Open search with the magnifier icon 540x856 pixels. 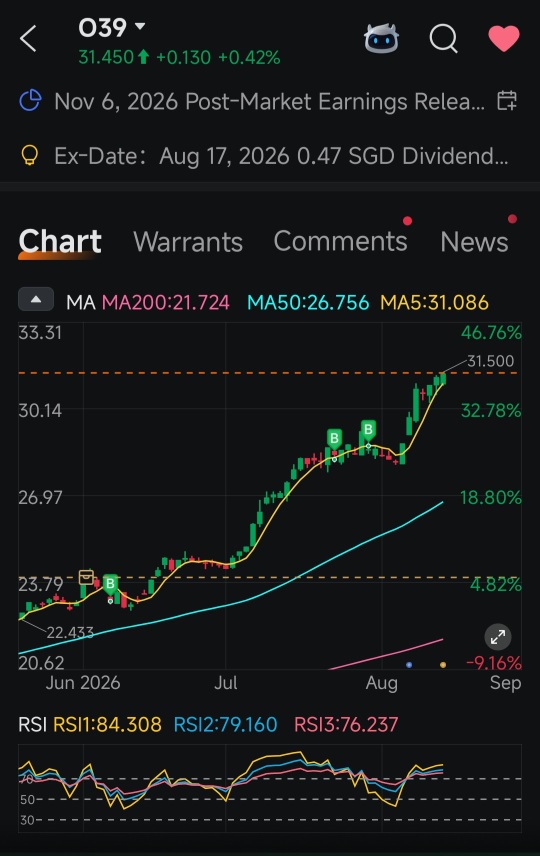tap(443, 39)
